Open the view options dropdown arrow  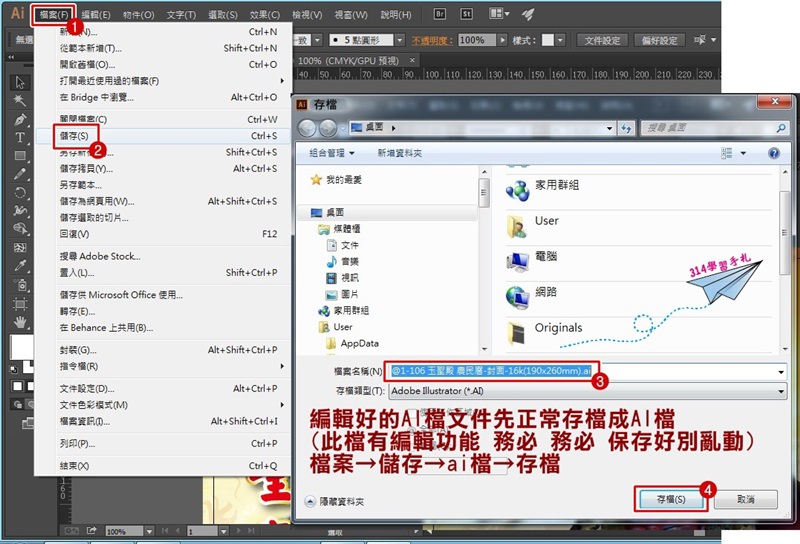(x=743, y=153)
